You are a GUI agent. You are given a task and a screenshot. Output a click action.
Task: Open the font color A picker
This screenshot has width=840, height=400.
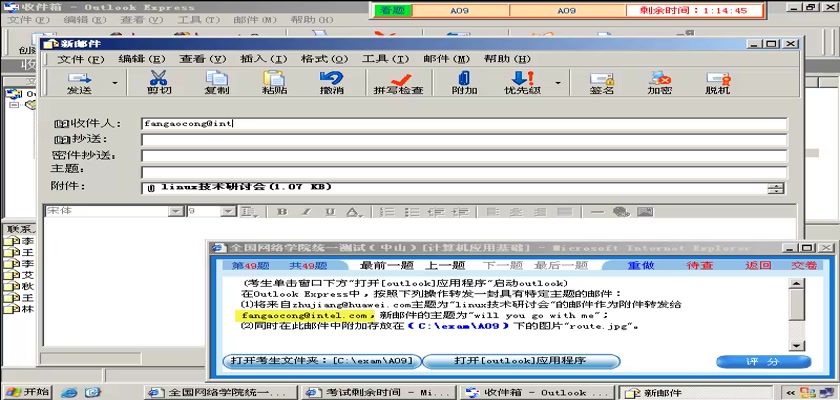click(x=352, y=212)
